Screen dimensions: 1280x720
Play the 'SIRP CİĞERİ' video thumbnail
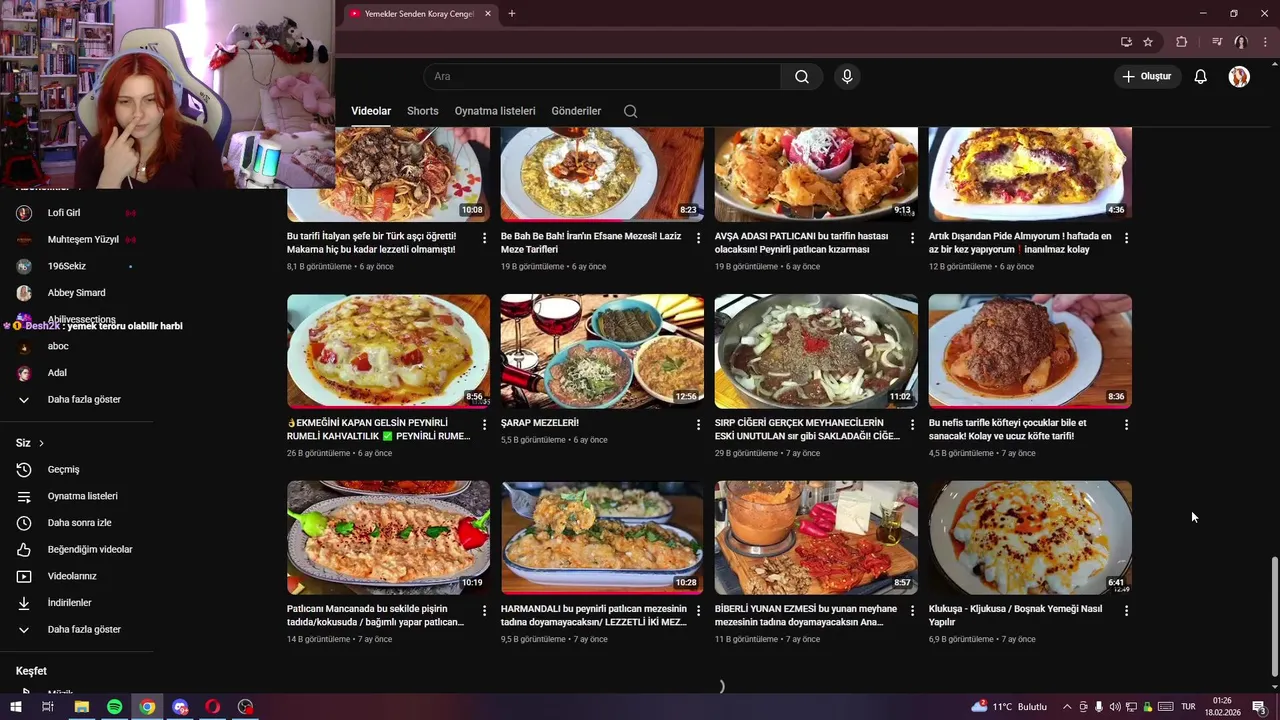tap(816, 351)
